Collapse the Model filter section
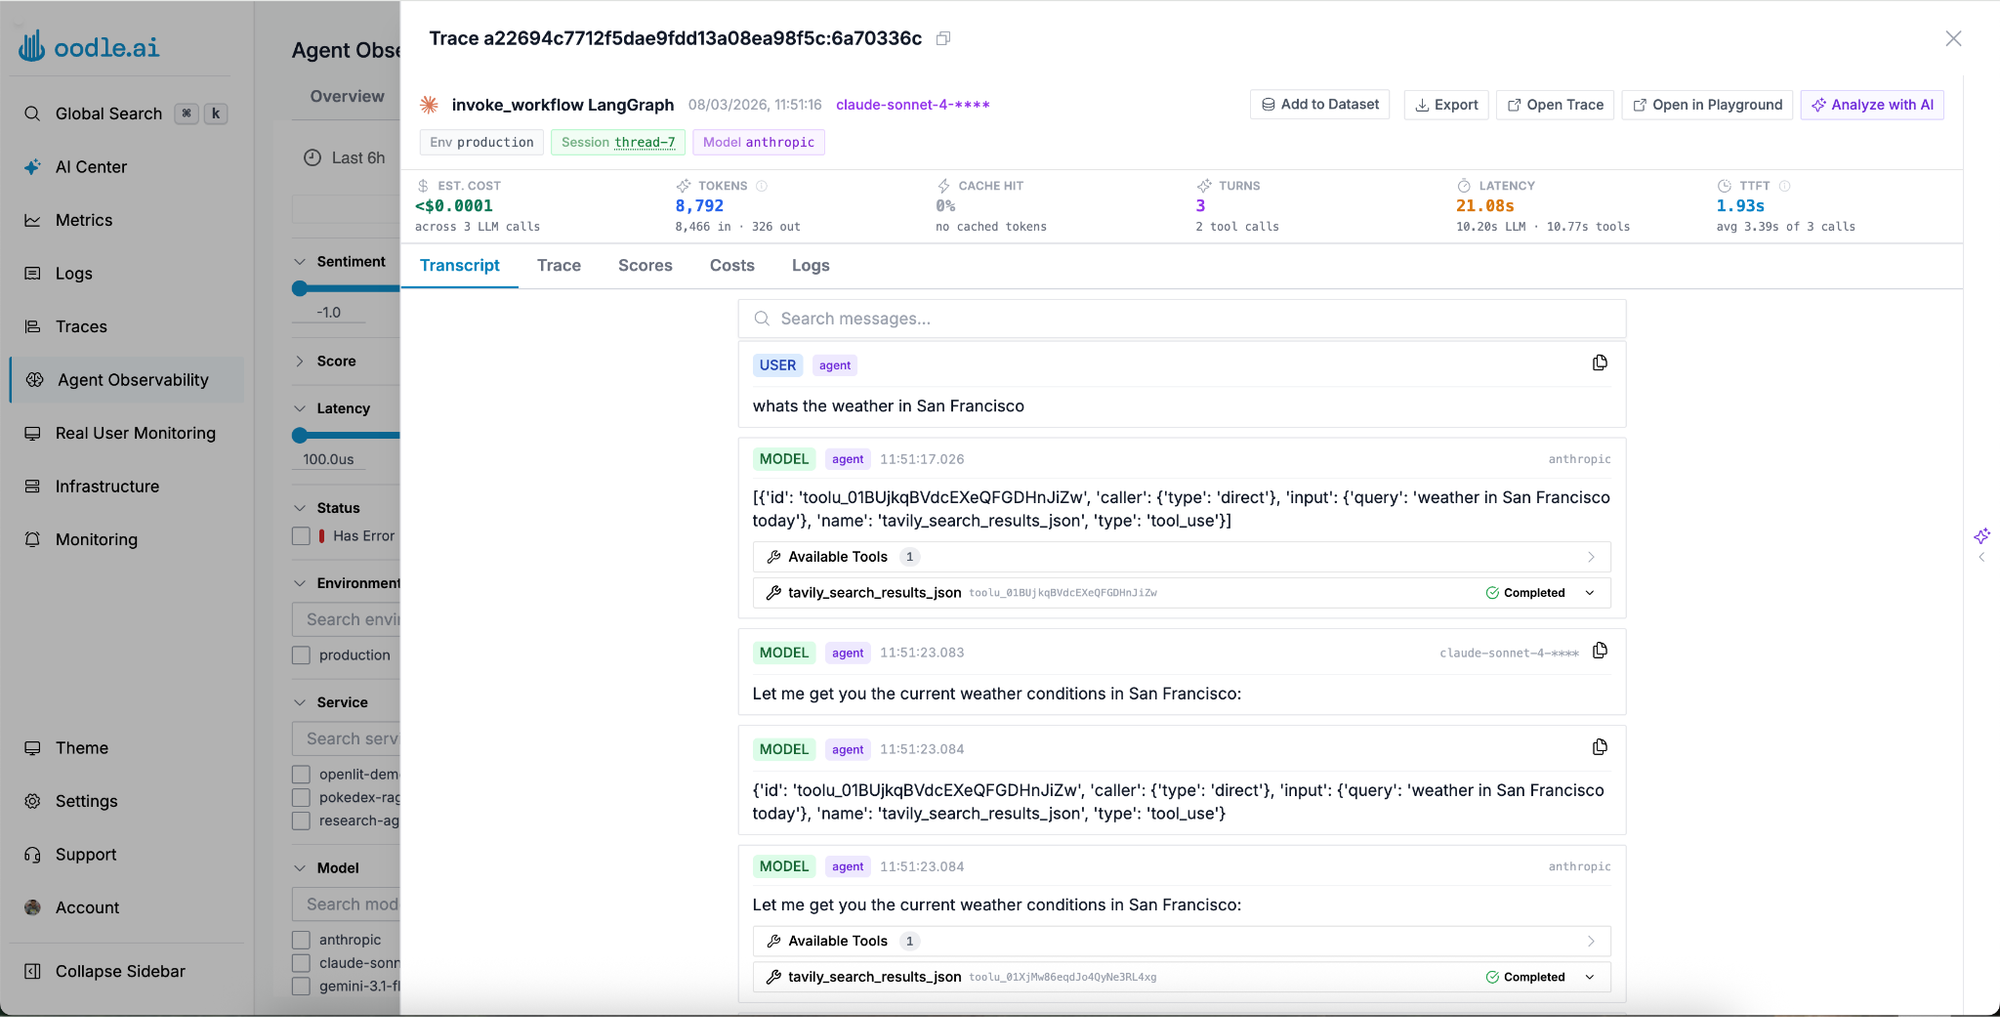Image resolution: width=2000 pixels, height=1017 pixels. [299, 868]
